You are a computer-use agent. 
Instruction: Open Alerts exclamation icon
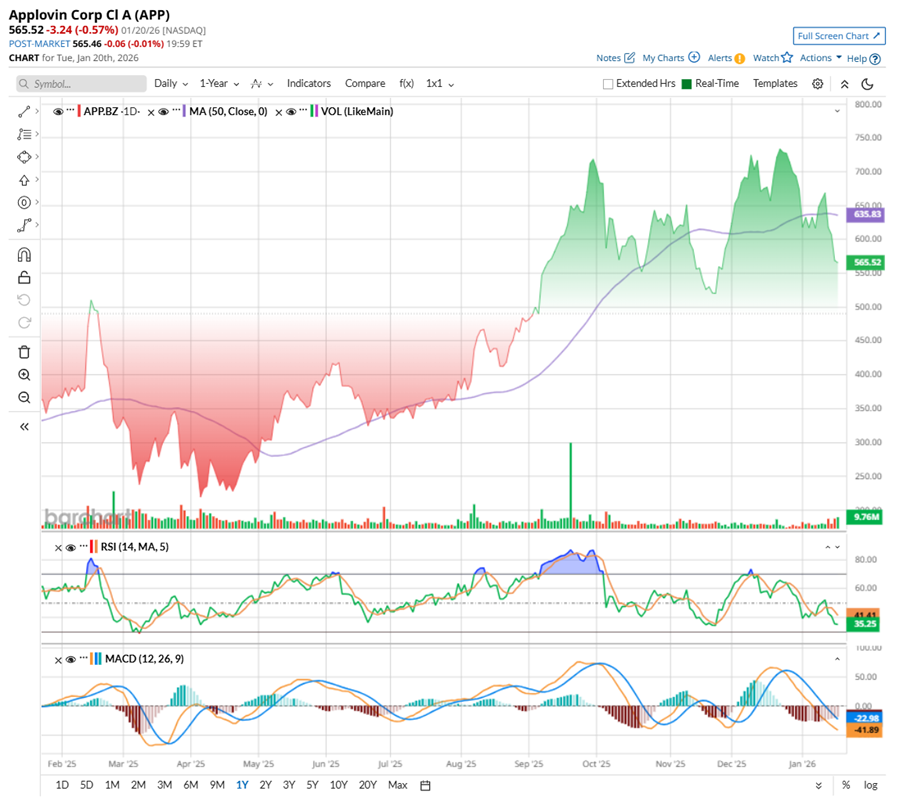[739, 58]
